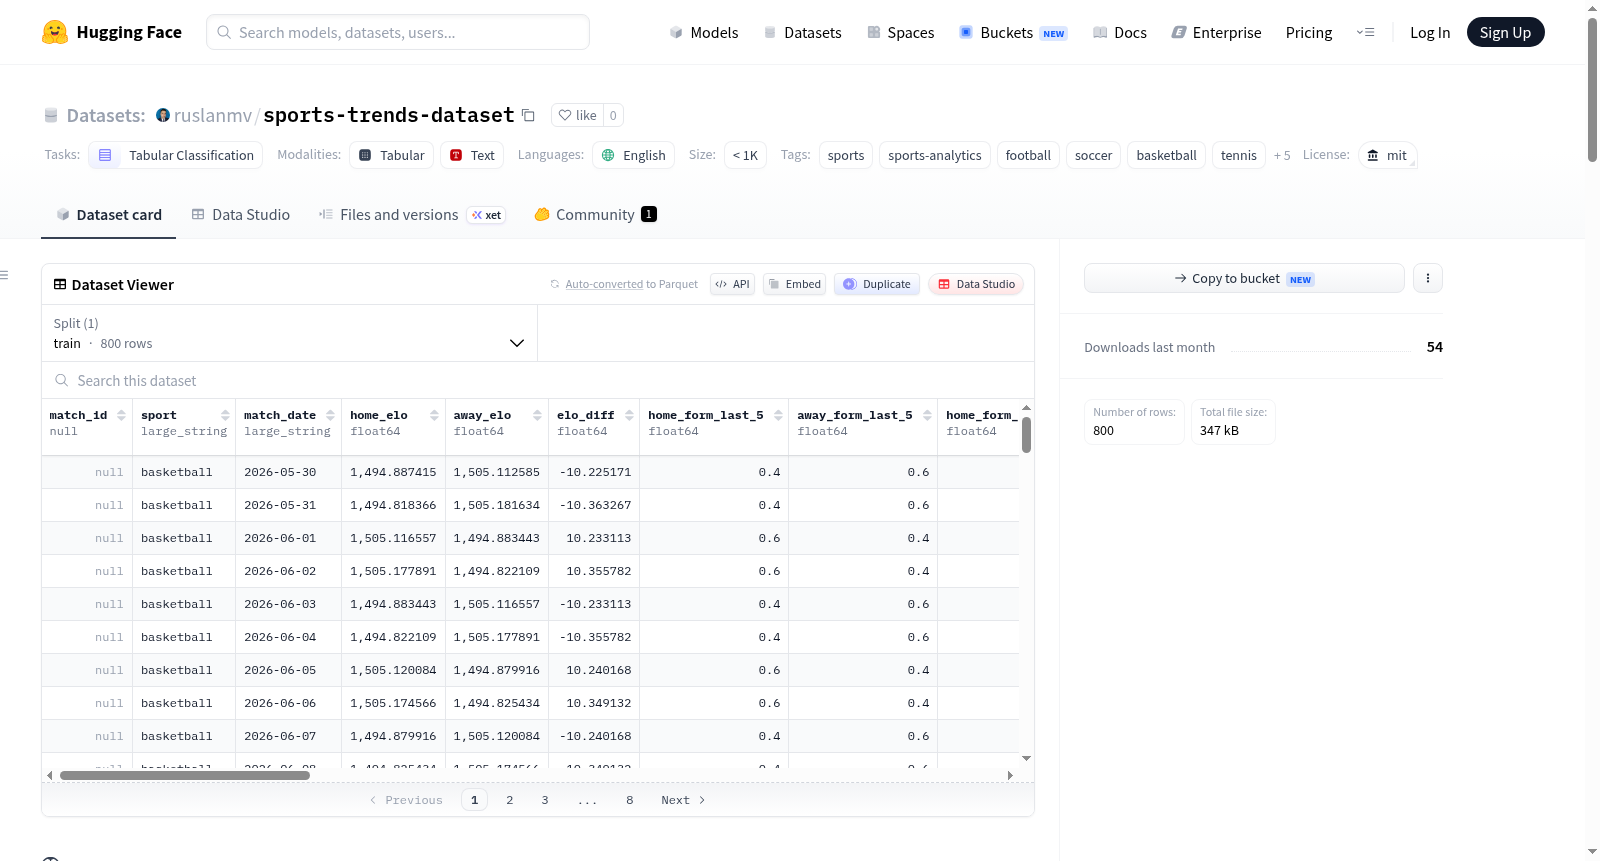
Task: Click the Tabular Classification task tag
Action: coord(176,155)
